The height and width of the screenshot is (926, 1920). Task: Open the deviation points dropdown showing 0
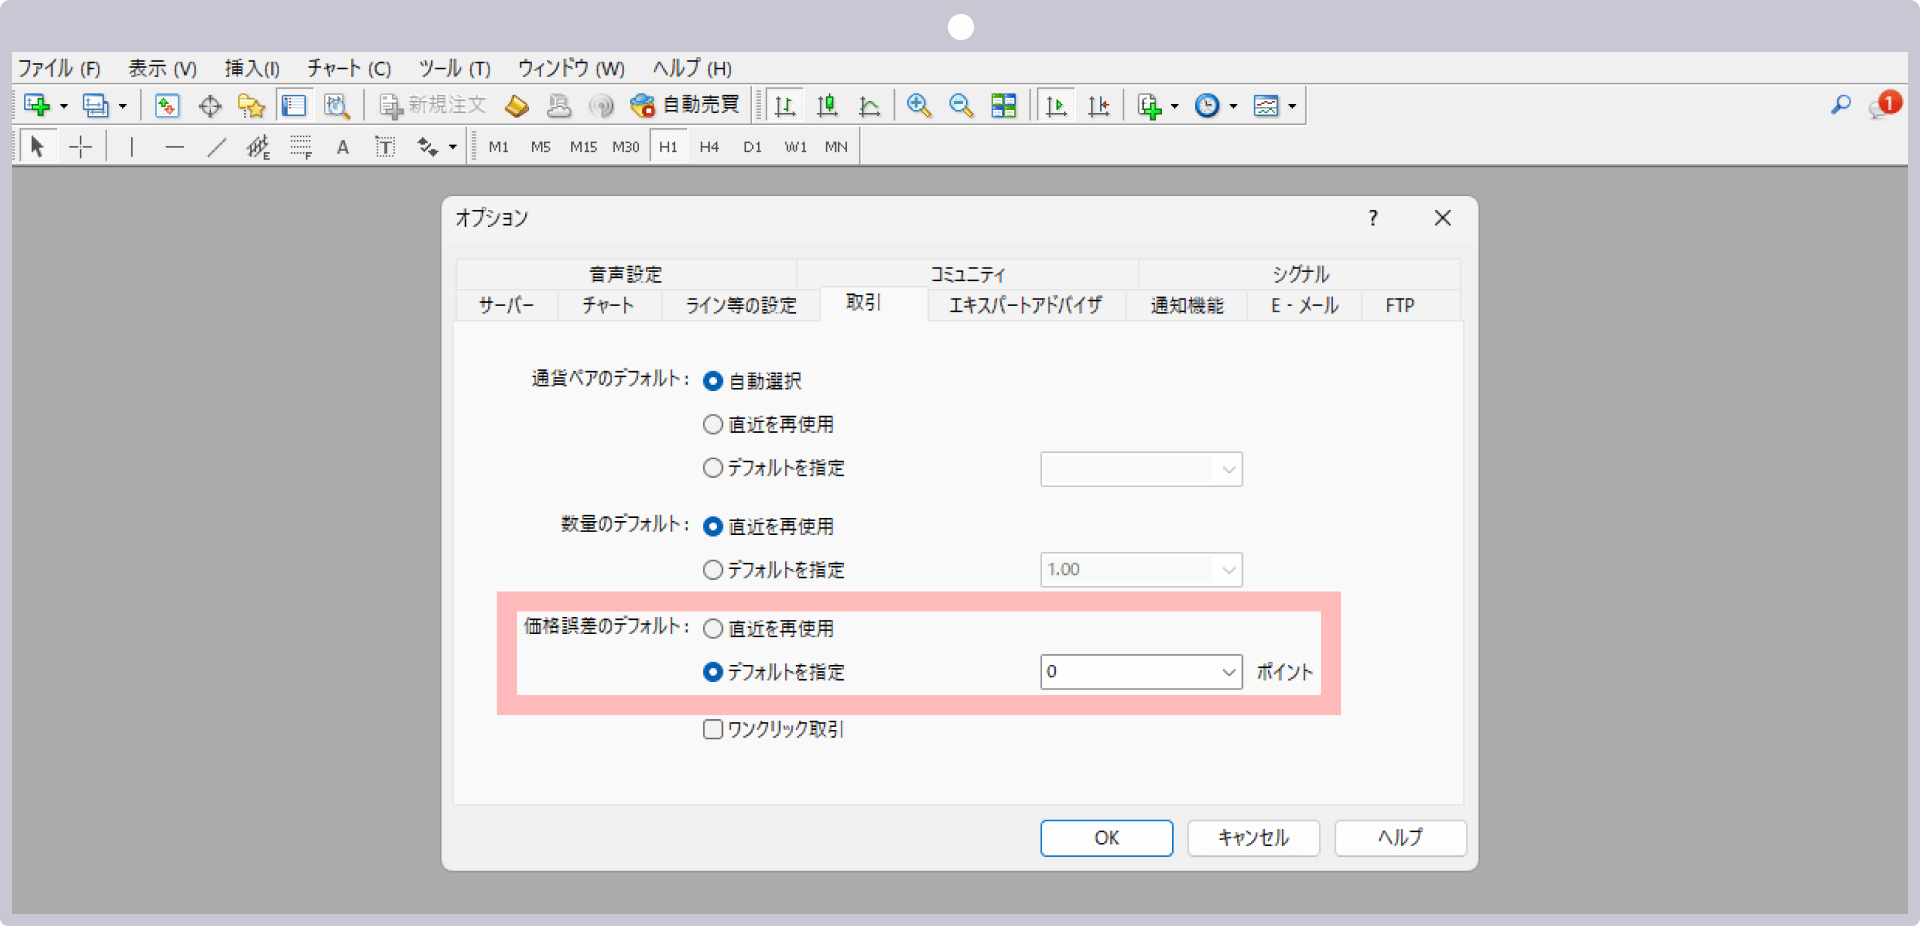1141,672
